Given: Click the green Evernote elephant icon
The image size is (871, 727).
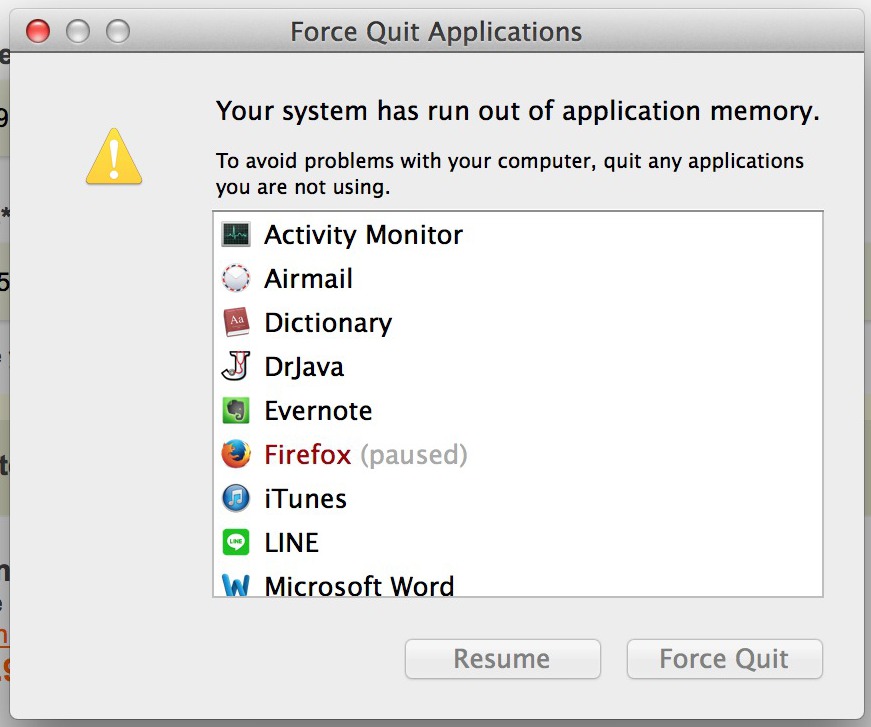Looking at the screenshot, I should pos(236,410).
